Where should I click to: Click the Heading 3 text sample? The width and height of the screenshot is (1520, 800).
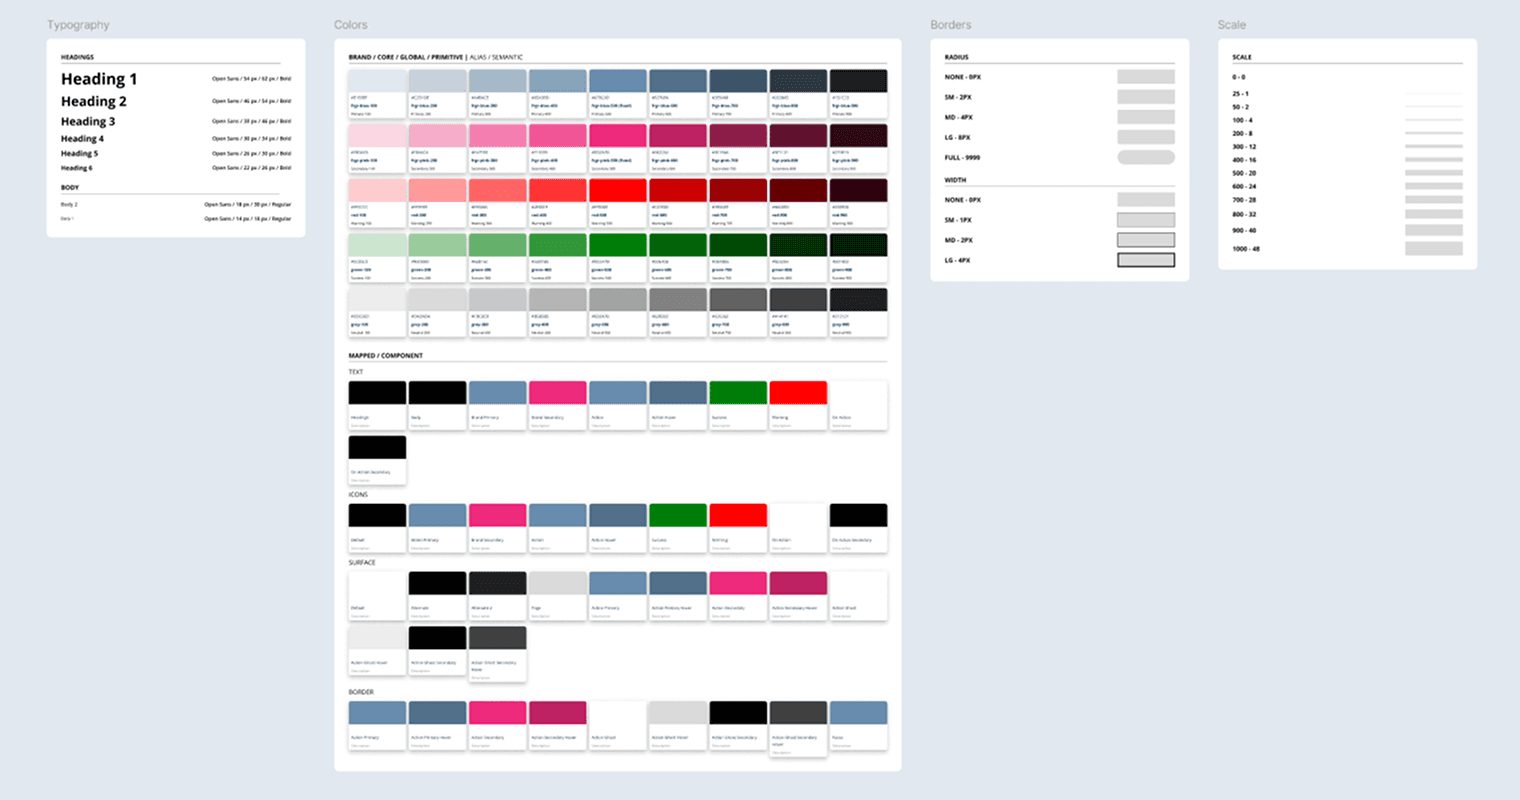[x=88, y=121]
